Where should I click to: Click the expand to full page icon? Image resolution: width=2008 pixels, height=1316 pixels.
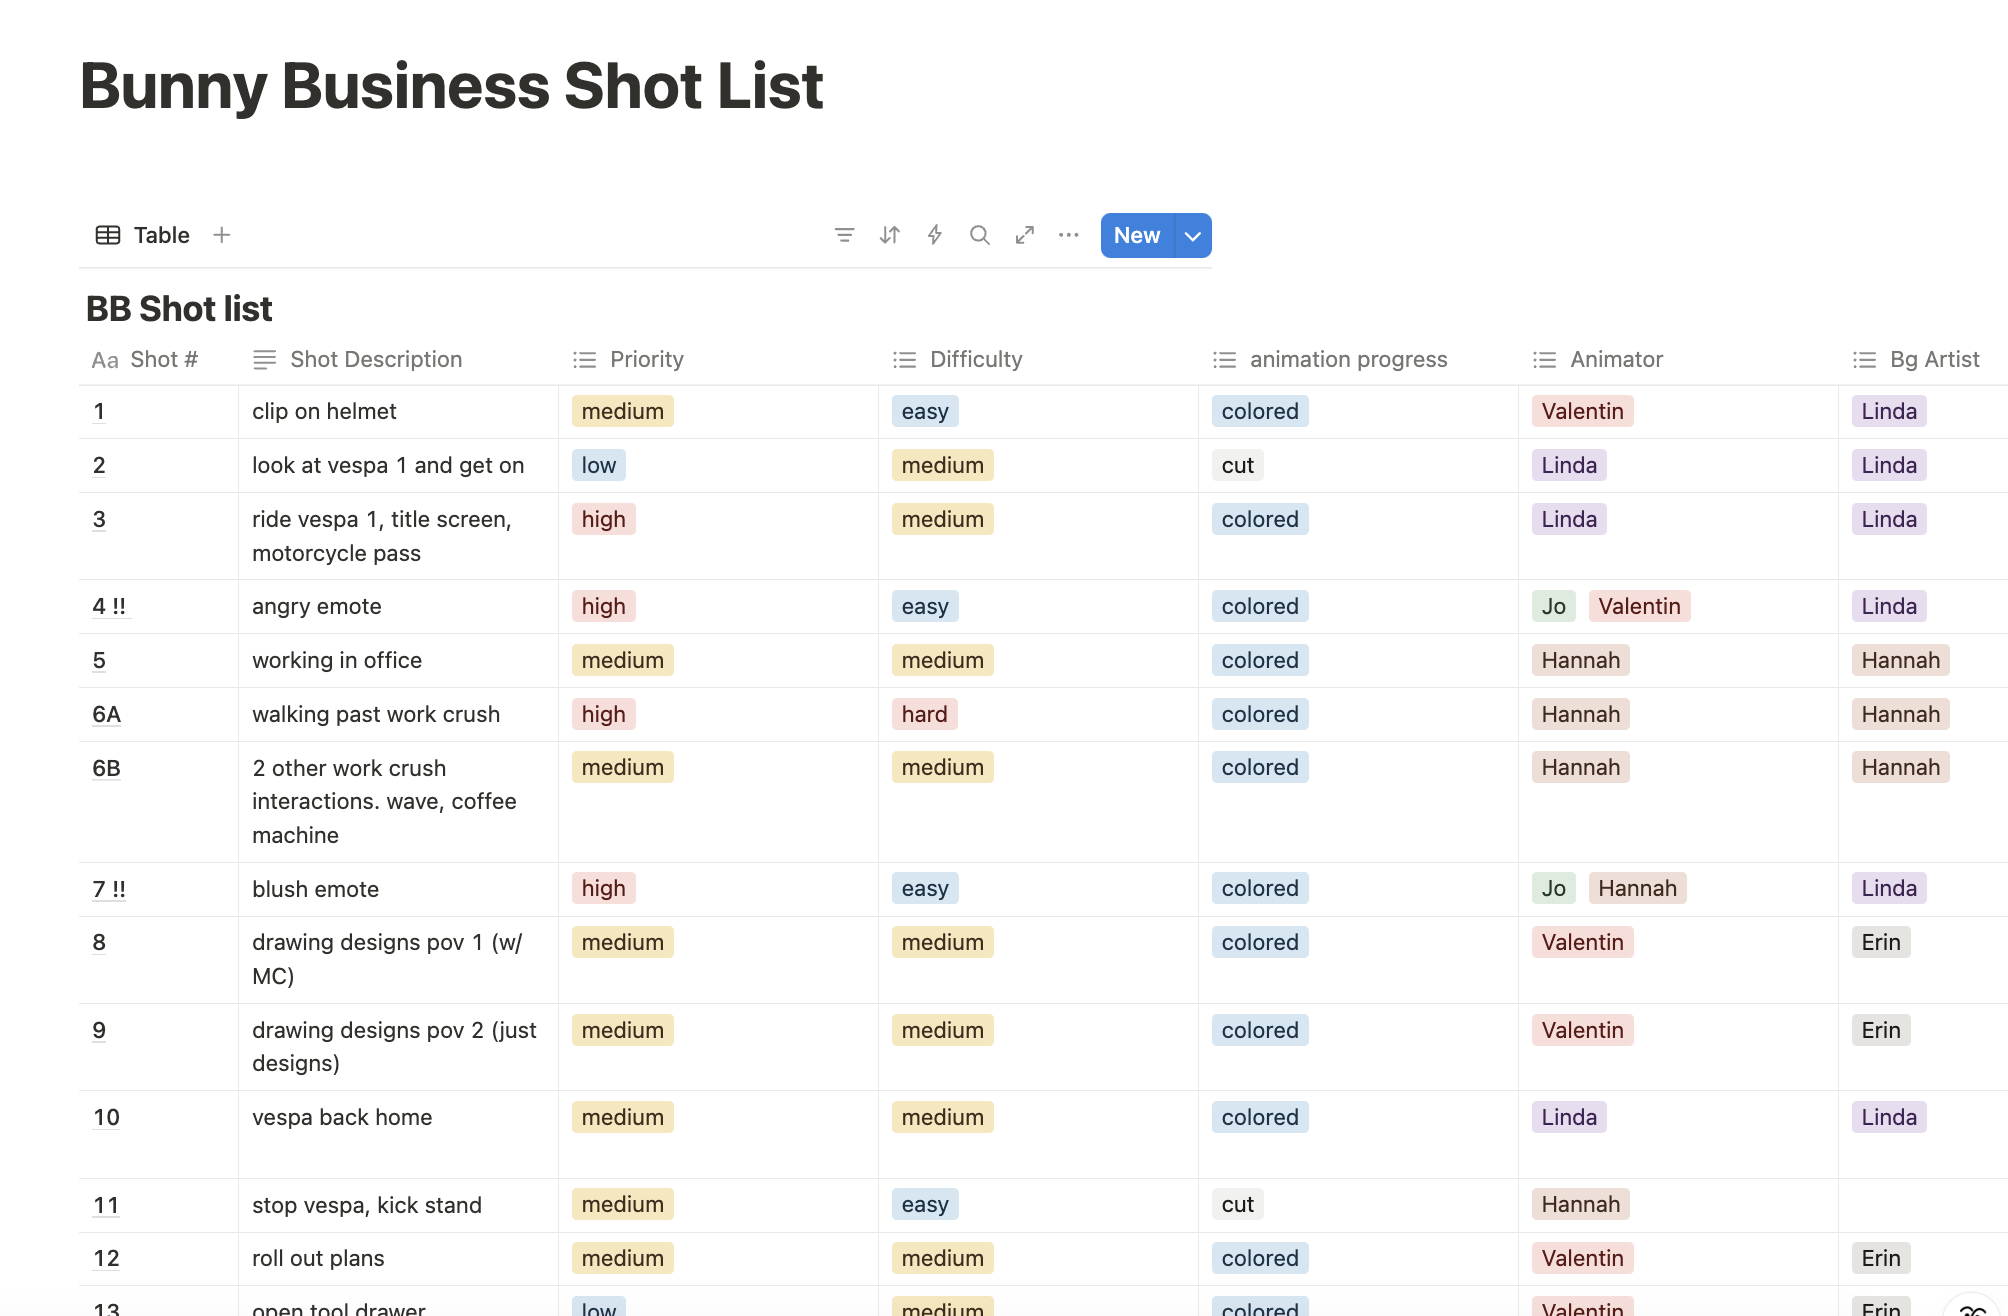point(1024,235)
